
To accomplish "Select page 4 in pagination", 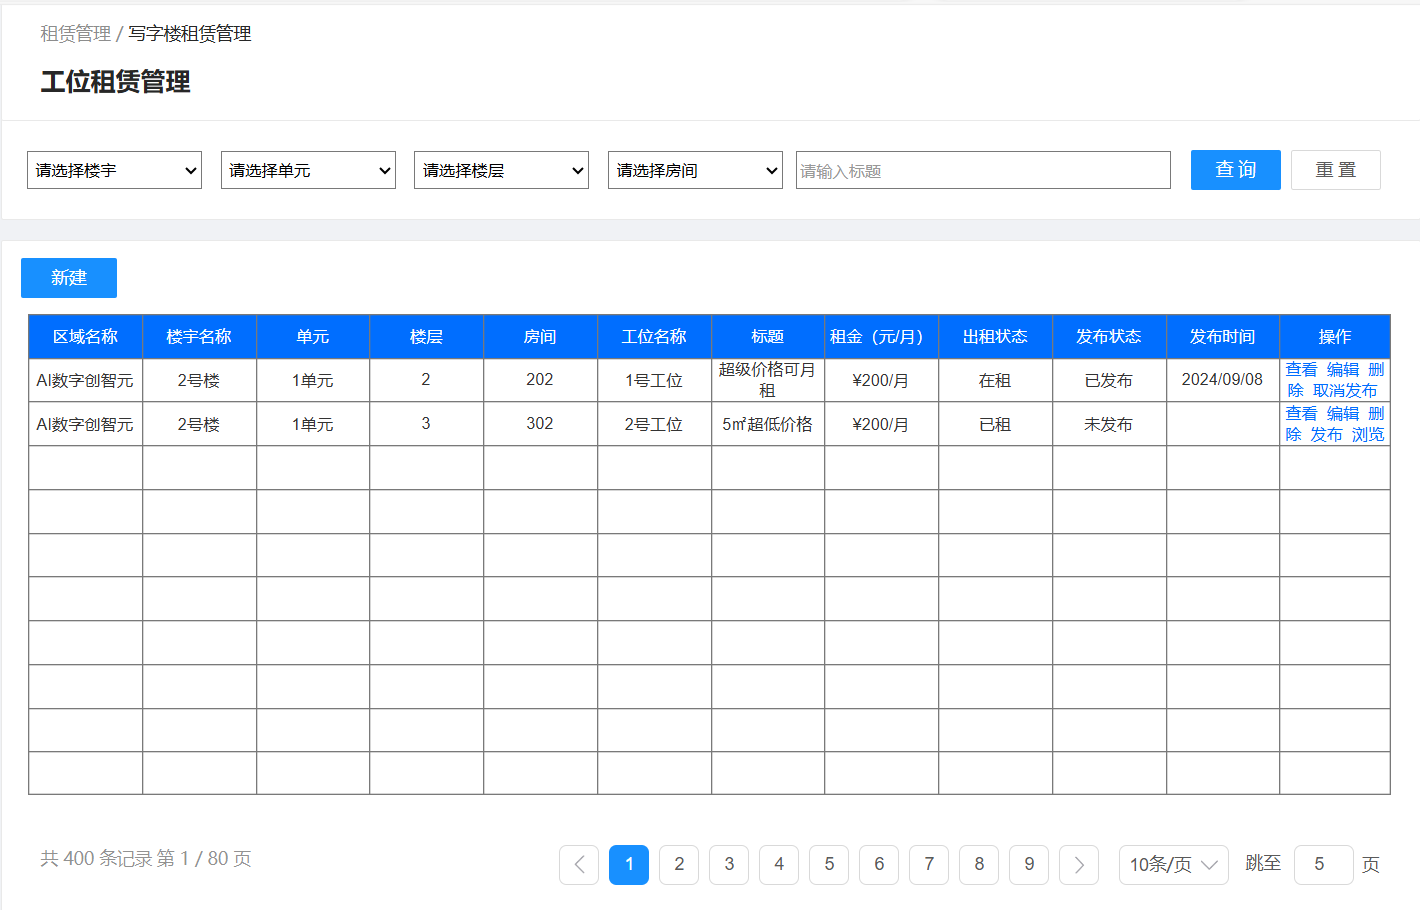I will (x=779, y=865).
